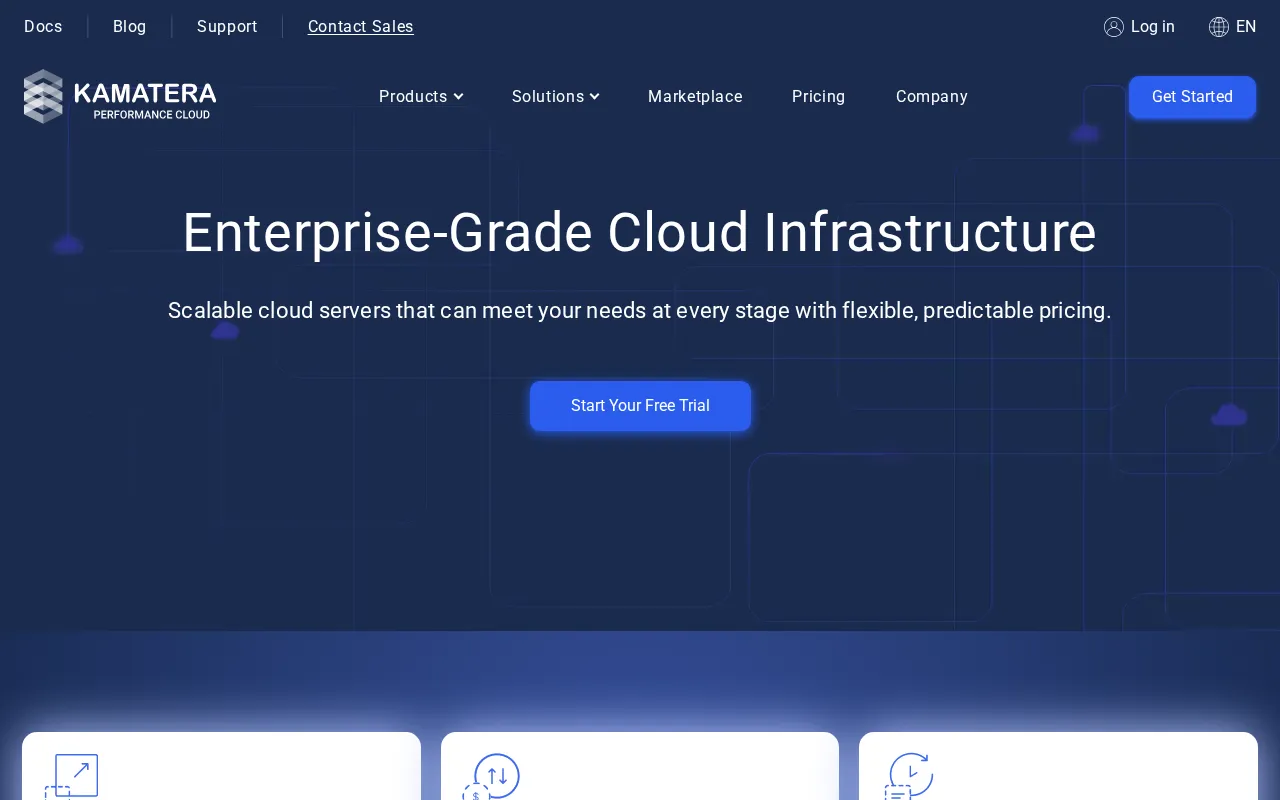Click Start Your Free Trial button

point(640,406)
